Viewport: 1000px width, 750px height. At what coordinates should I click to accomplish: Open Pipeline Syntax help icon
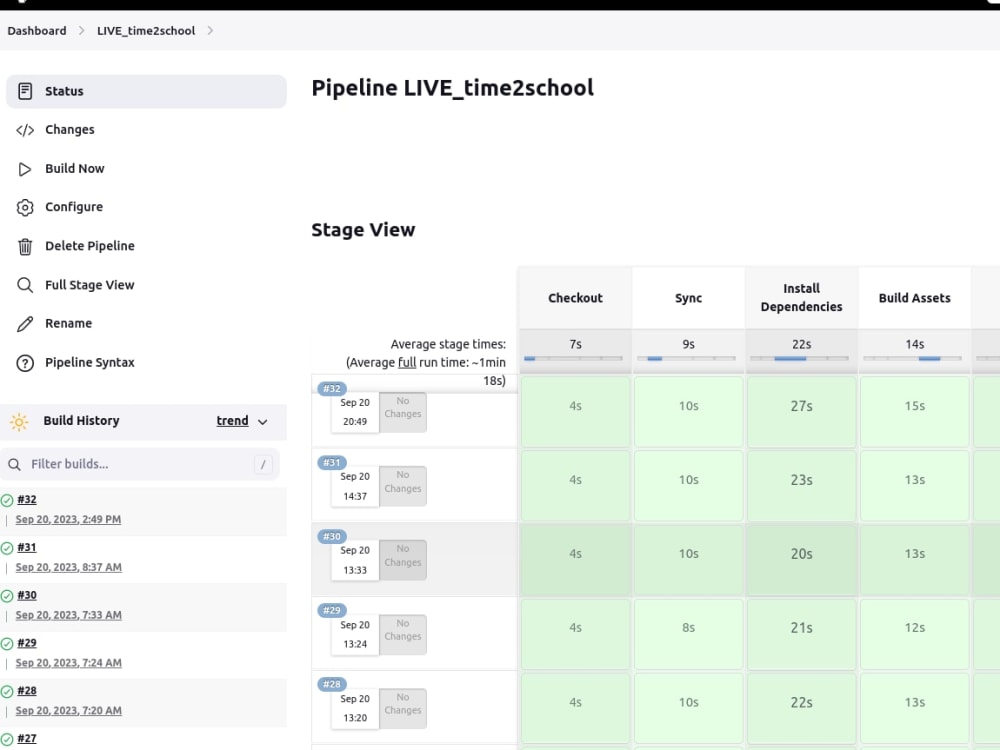pos(24,362)
